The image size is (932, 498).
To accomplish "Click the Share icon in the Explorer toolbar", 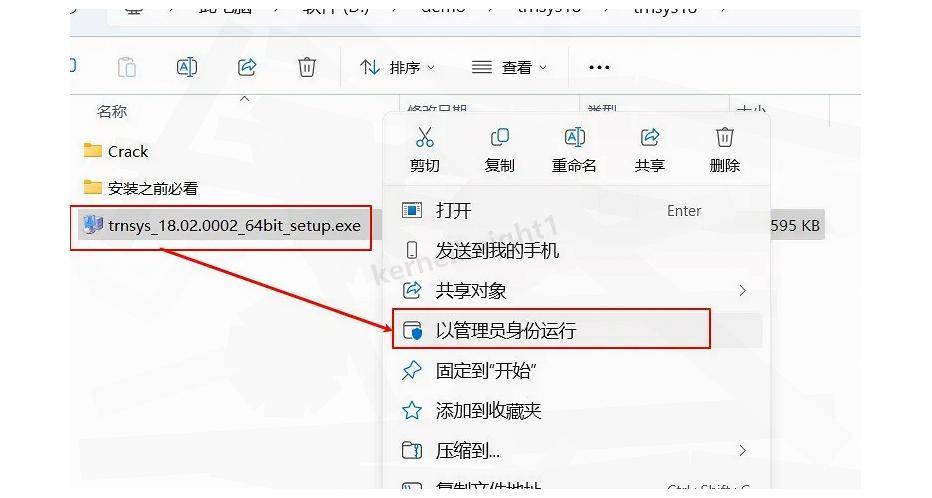I will 247,67.
